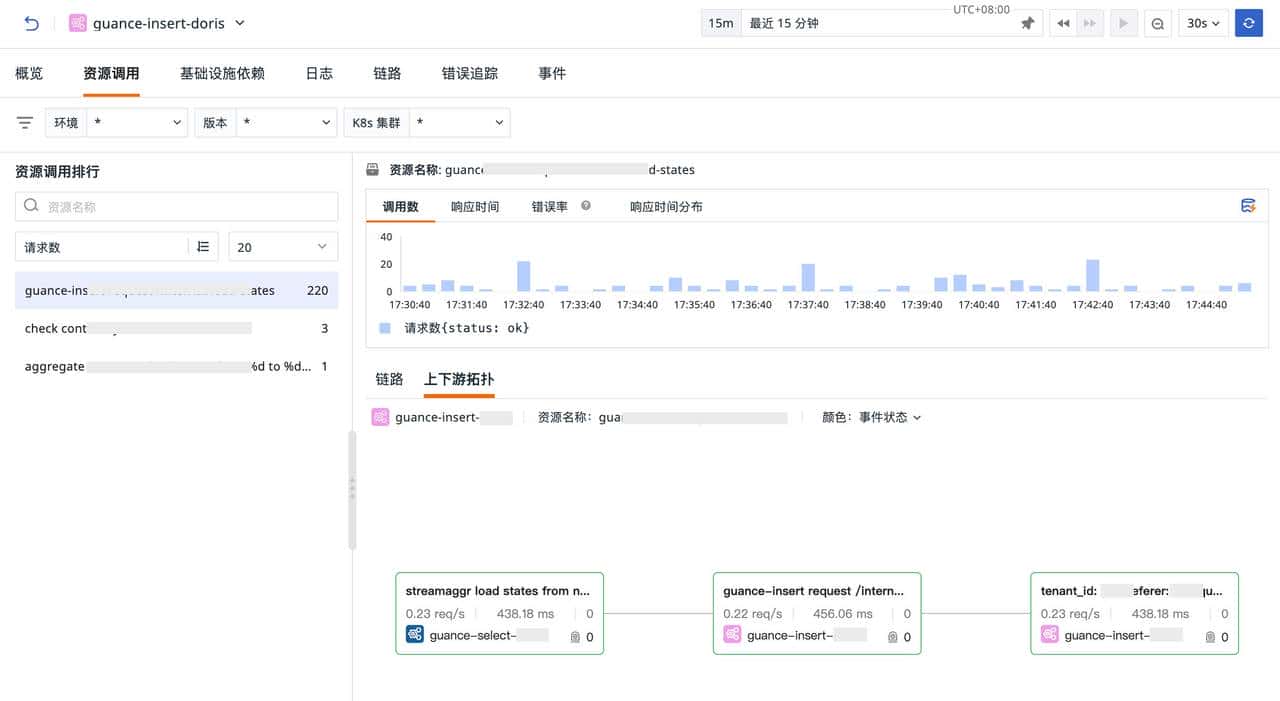Click the chart export icon right of 响应时间分布
This screenshot has width=1280, height=701.
1248,204
